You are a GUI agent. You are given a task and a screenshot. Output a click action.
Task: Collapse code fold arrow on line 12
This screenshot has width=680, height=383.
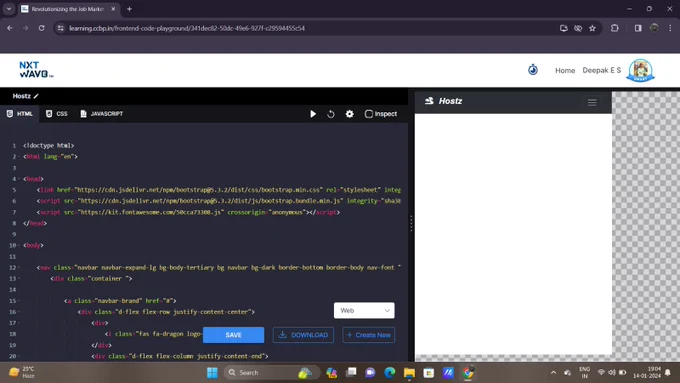pos(19,268)
